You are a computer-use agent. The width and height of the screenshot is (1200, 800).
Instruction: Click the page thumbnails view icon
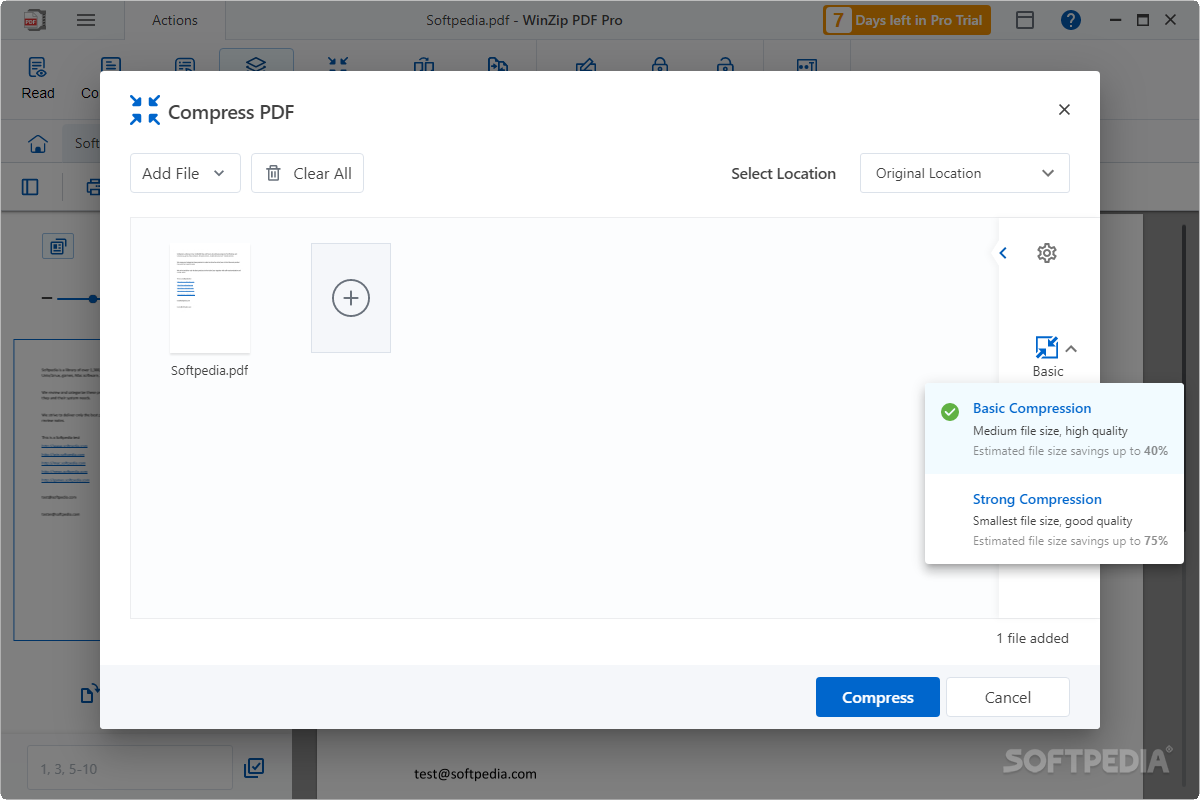tap(58, 246)
